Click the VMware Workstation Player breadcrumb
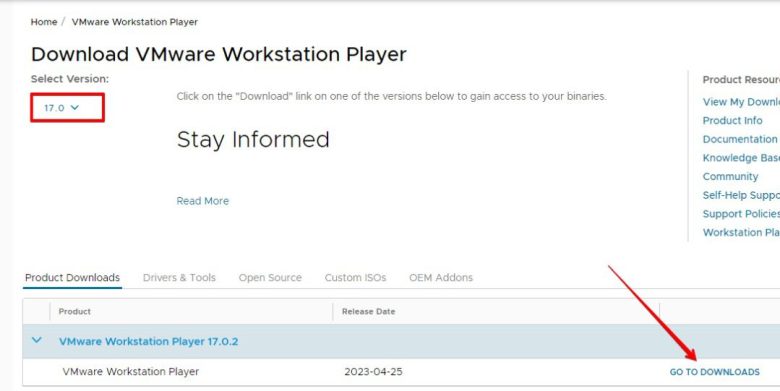The image size is (780, 391). click(x=134, y=22)
